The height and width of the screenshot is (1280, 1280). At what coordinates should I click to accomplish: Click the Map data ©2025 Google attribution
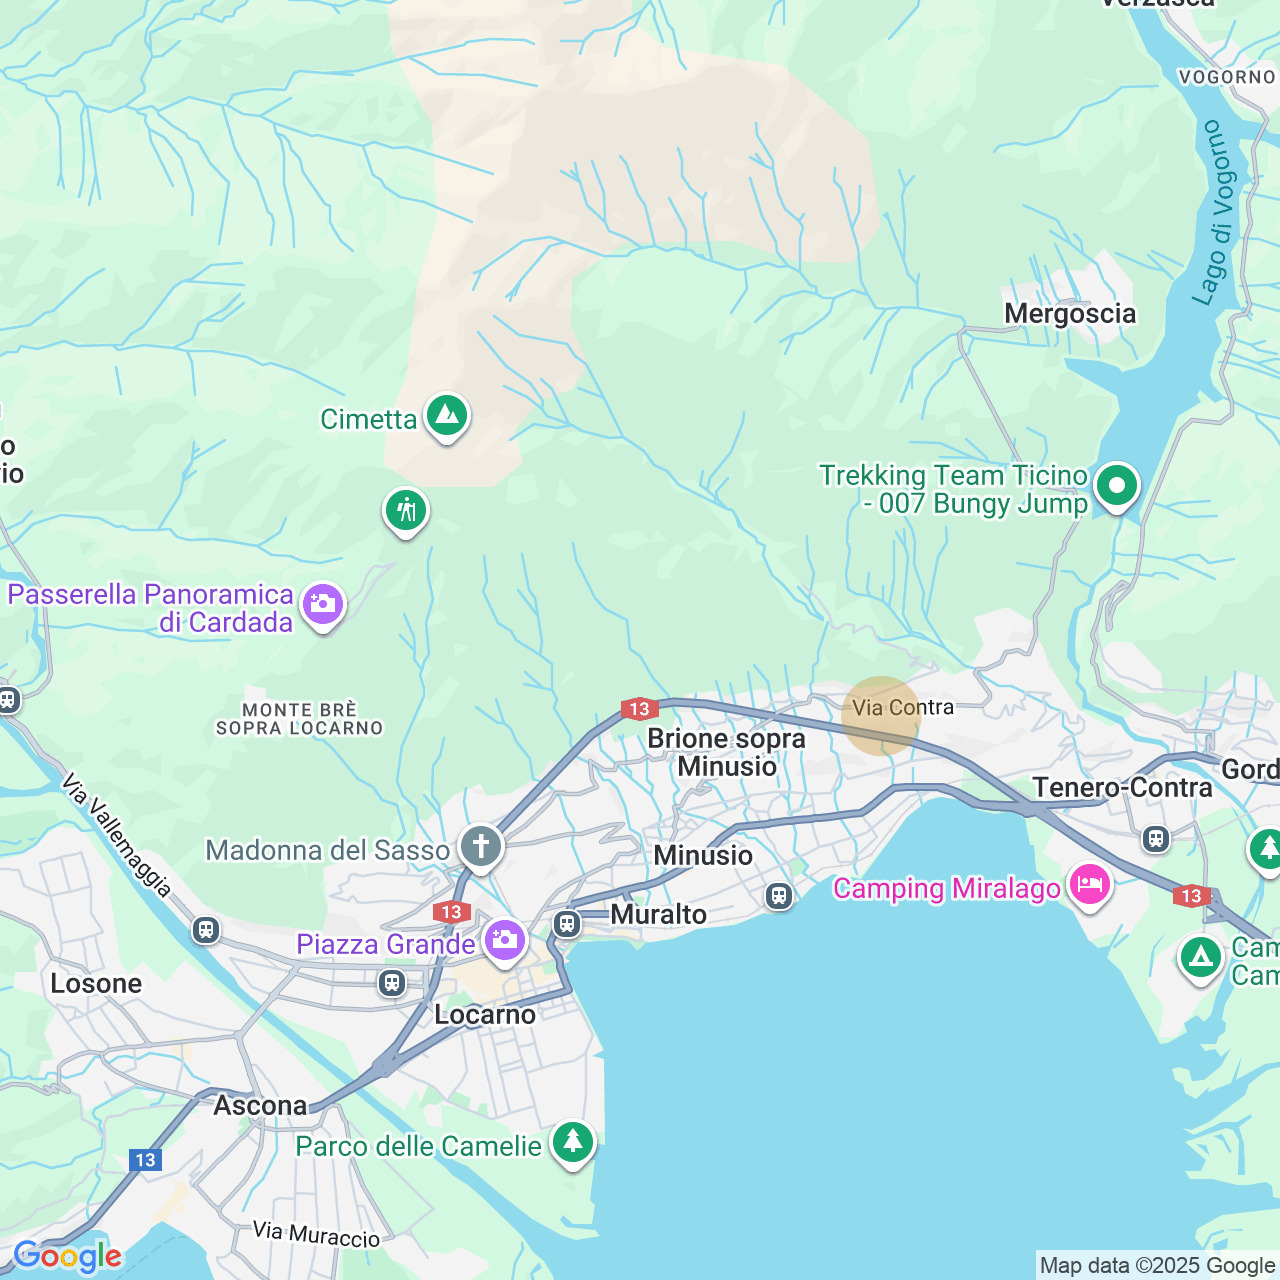(x=1157, y=1266)
